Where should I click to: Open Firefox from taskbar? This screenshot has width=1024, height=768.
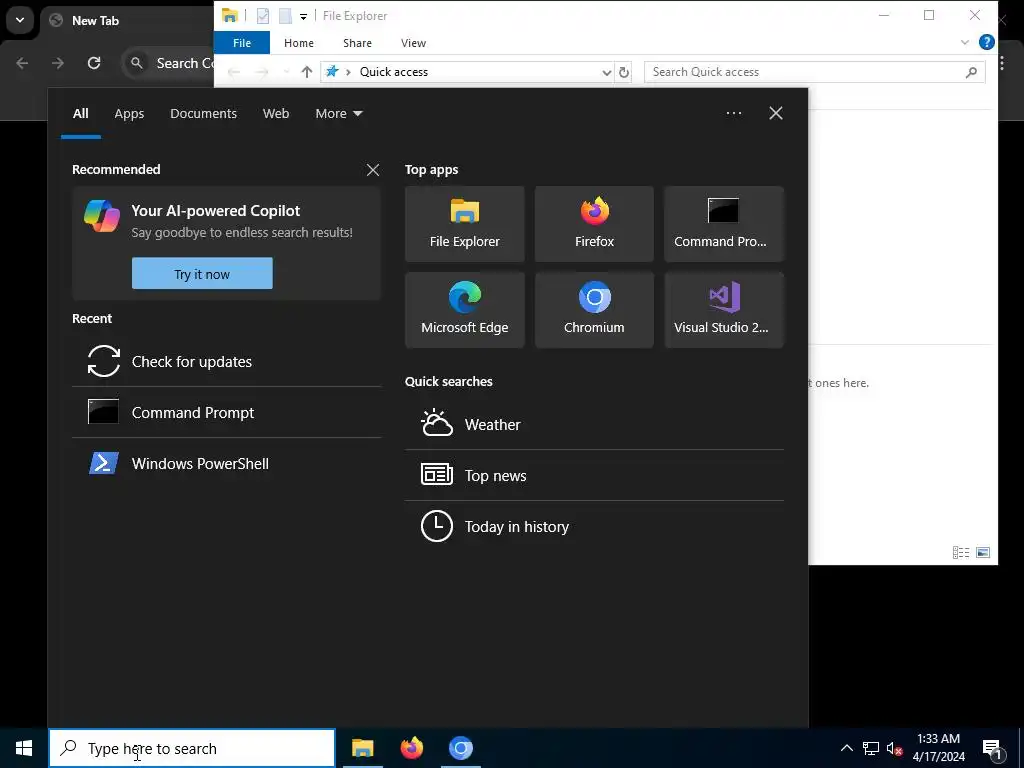click(x=411, y=748)
